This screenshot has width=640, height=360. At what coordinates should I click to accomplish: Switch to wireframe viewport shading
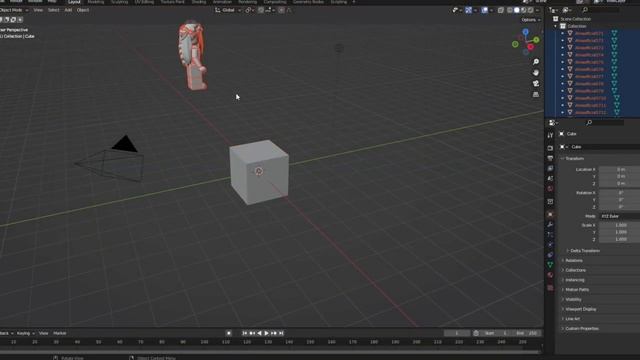510,10
